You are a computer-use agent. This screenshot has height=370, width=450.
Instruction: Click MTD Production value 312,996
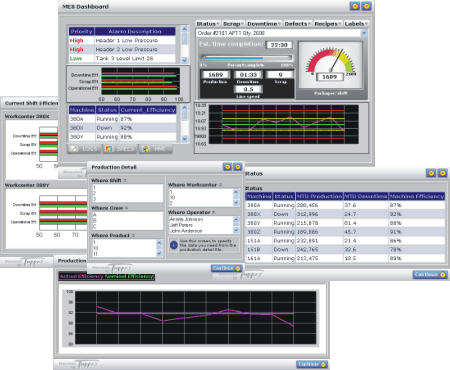307,214
